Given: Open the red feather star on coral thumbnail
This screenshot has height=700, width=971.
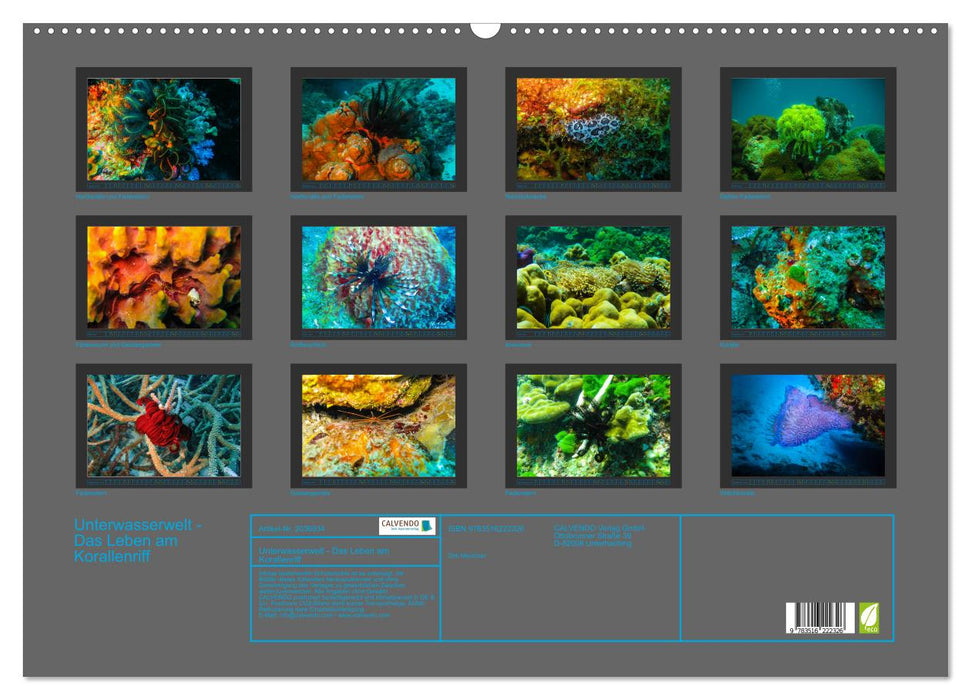Looking at the screenshot, I should tap(164, 426).
